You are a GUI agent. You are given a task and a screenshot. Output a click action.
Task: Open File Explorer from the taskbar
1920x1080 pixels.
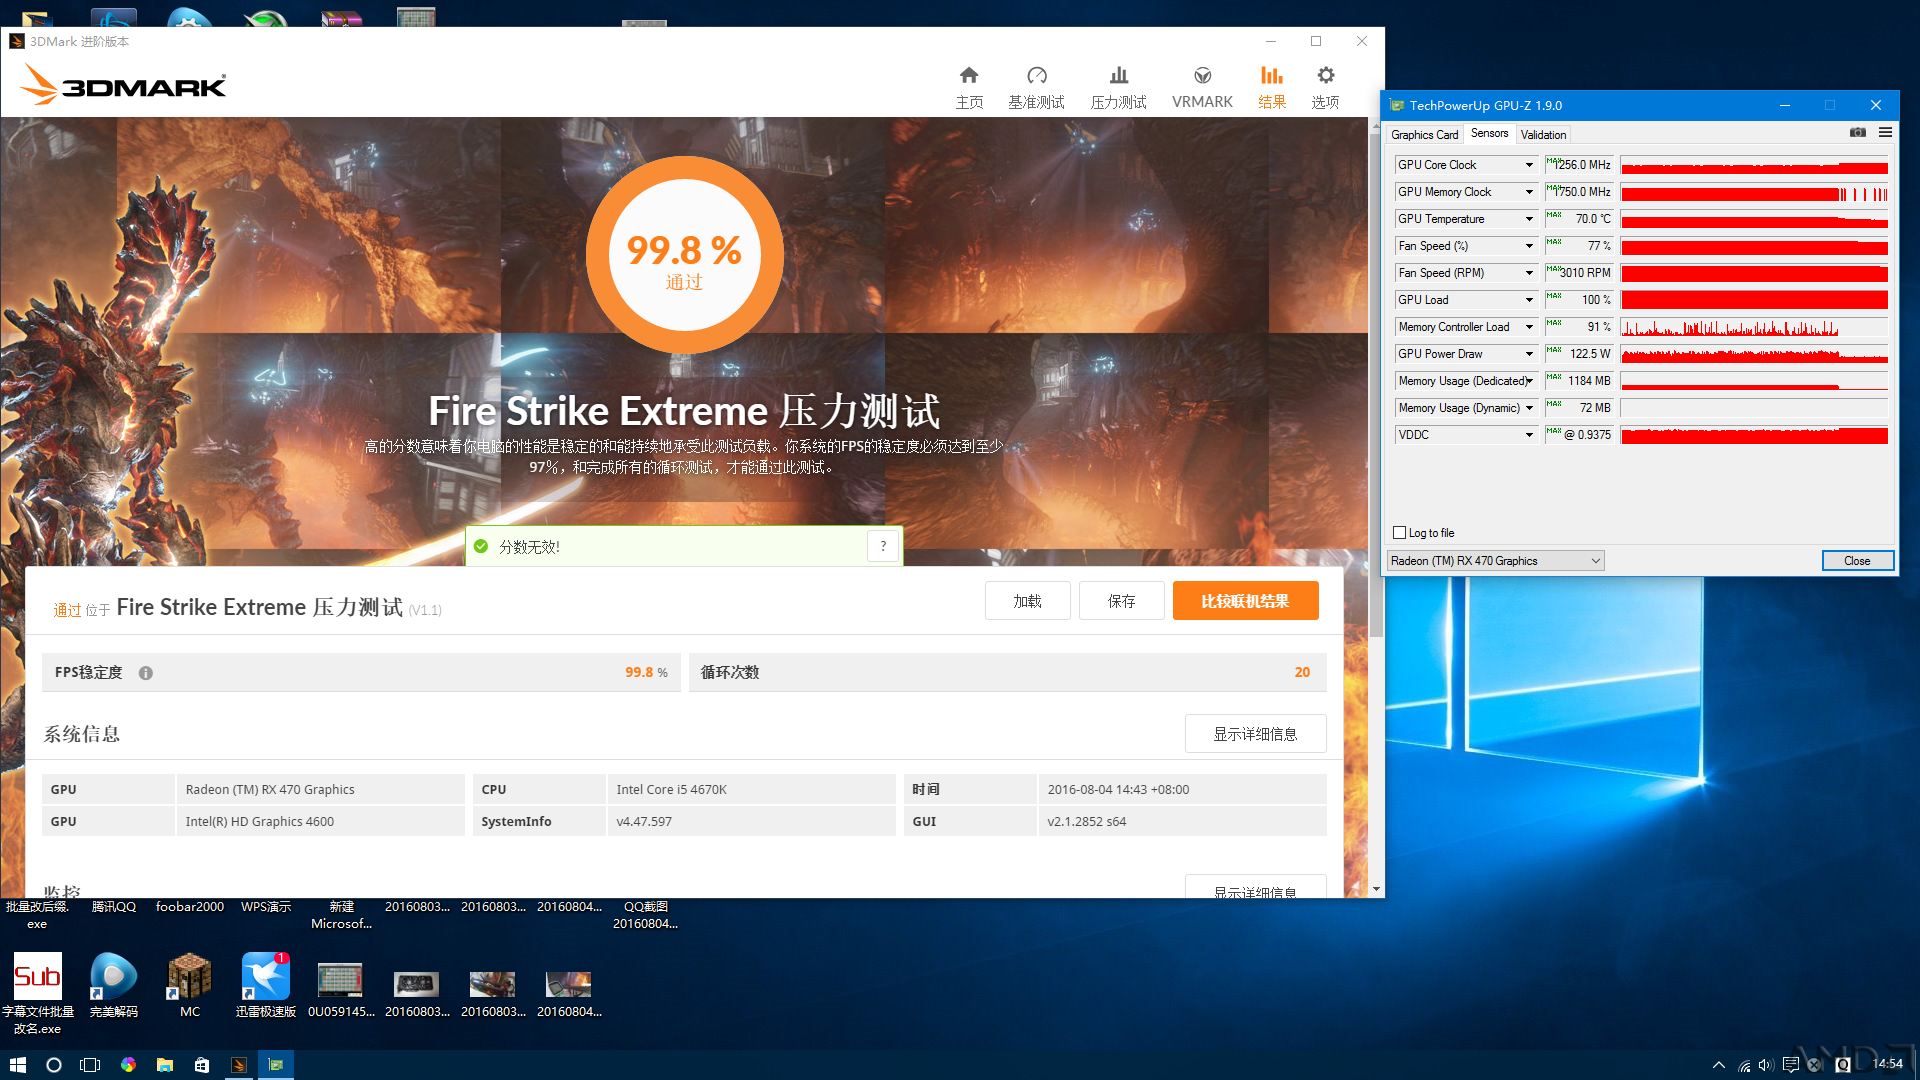click(165, 1065)
